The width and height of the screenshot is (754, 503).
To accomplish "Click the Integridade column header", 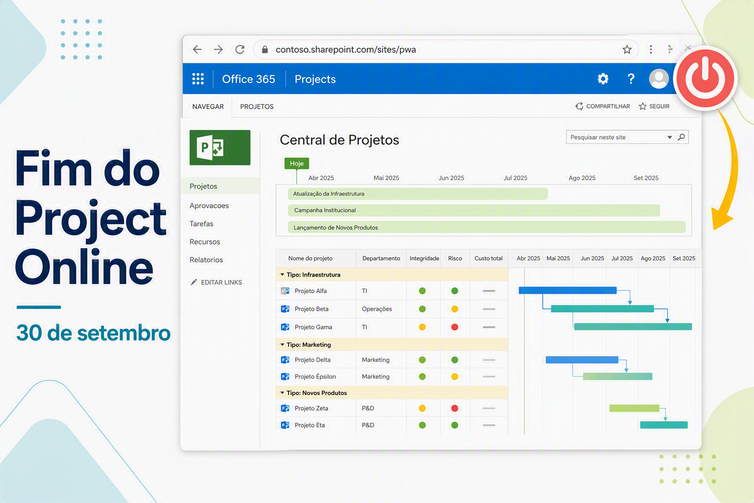I will [424, 258].
